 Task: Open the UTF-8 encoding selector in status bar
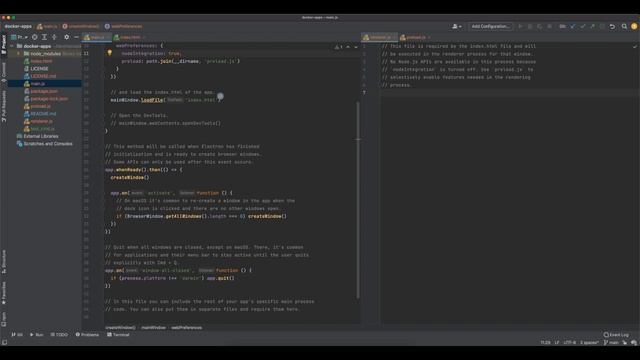click(569, 342)
